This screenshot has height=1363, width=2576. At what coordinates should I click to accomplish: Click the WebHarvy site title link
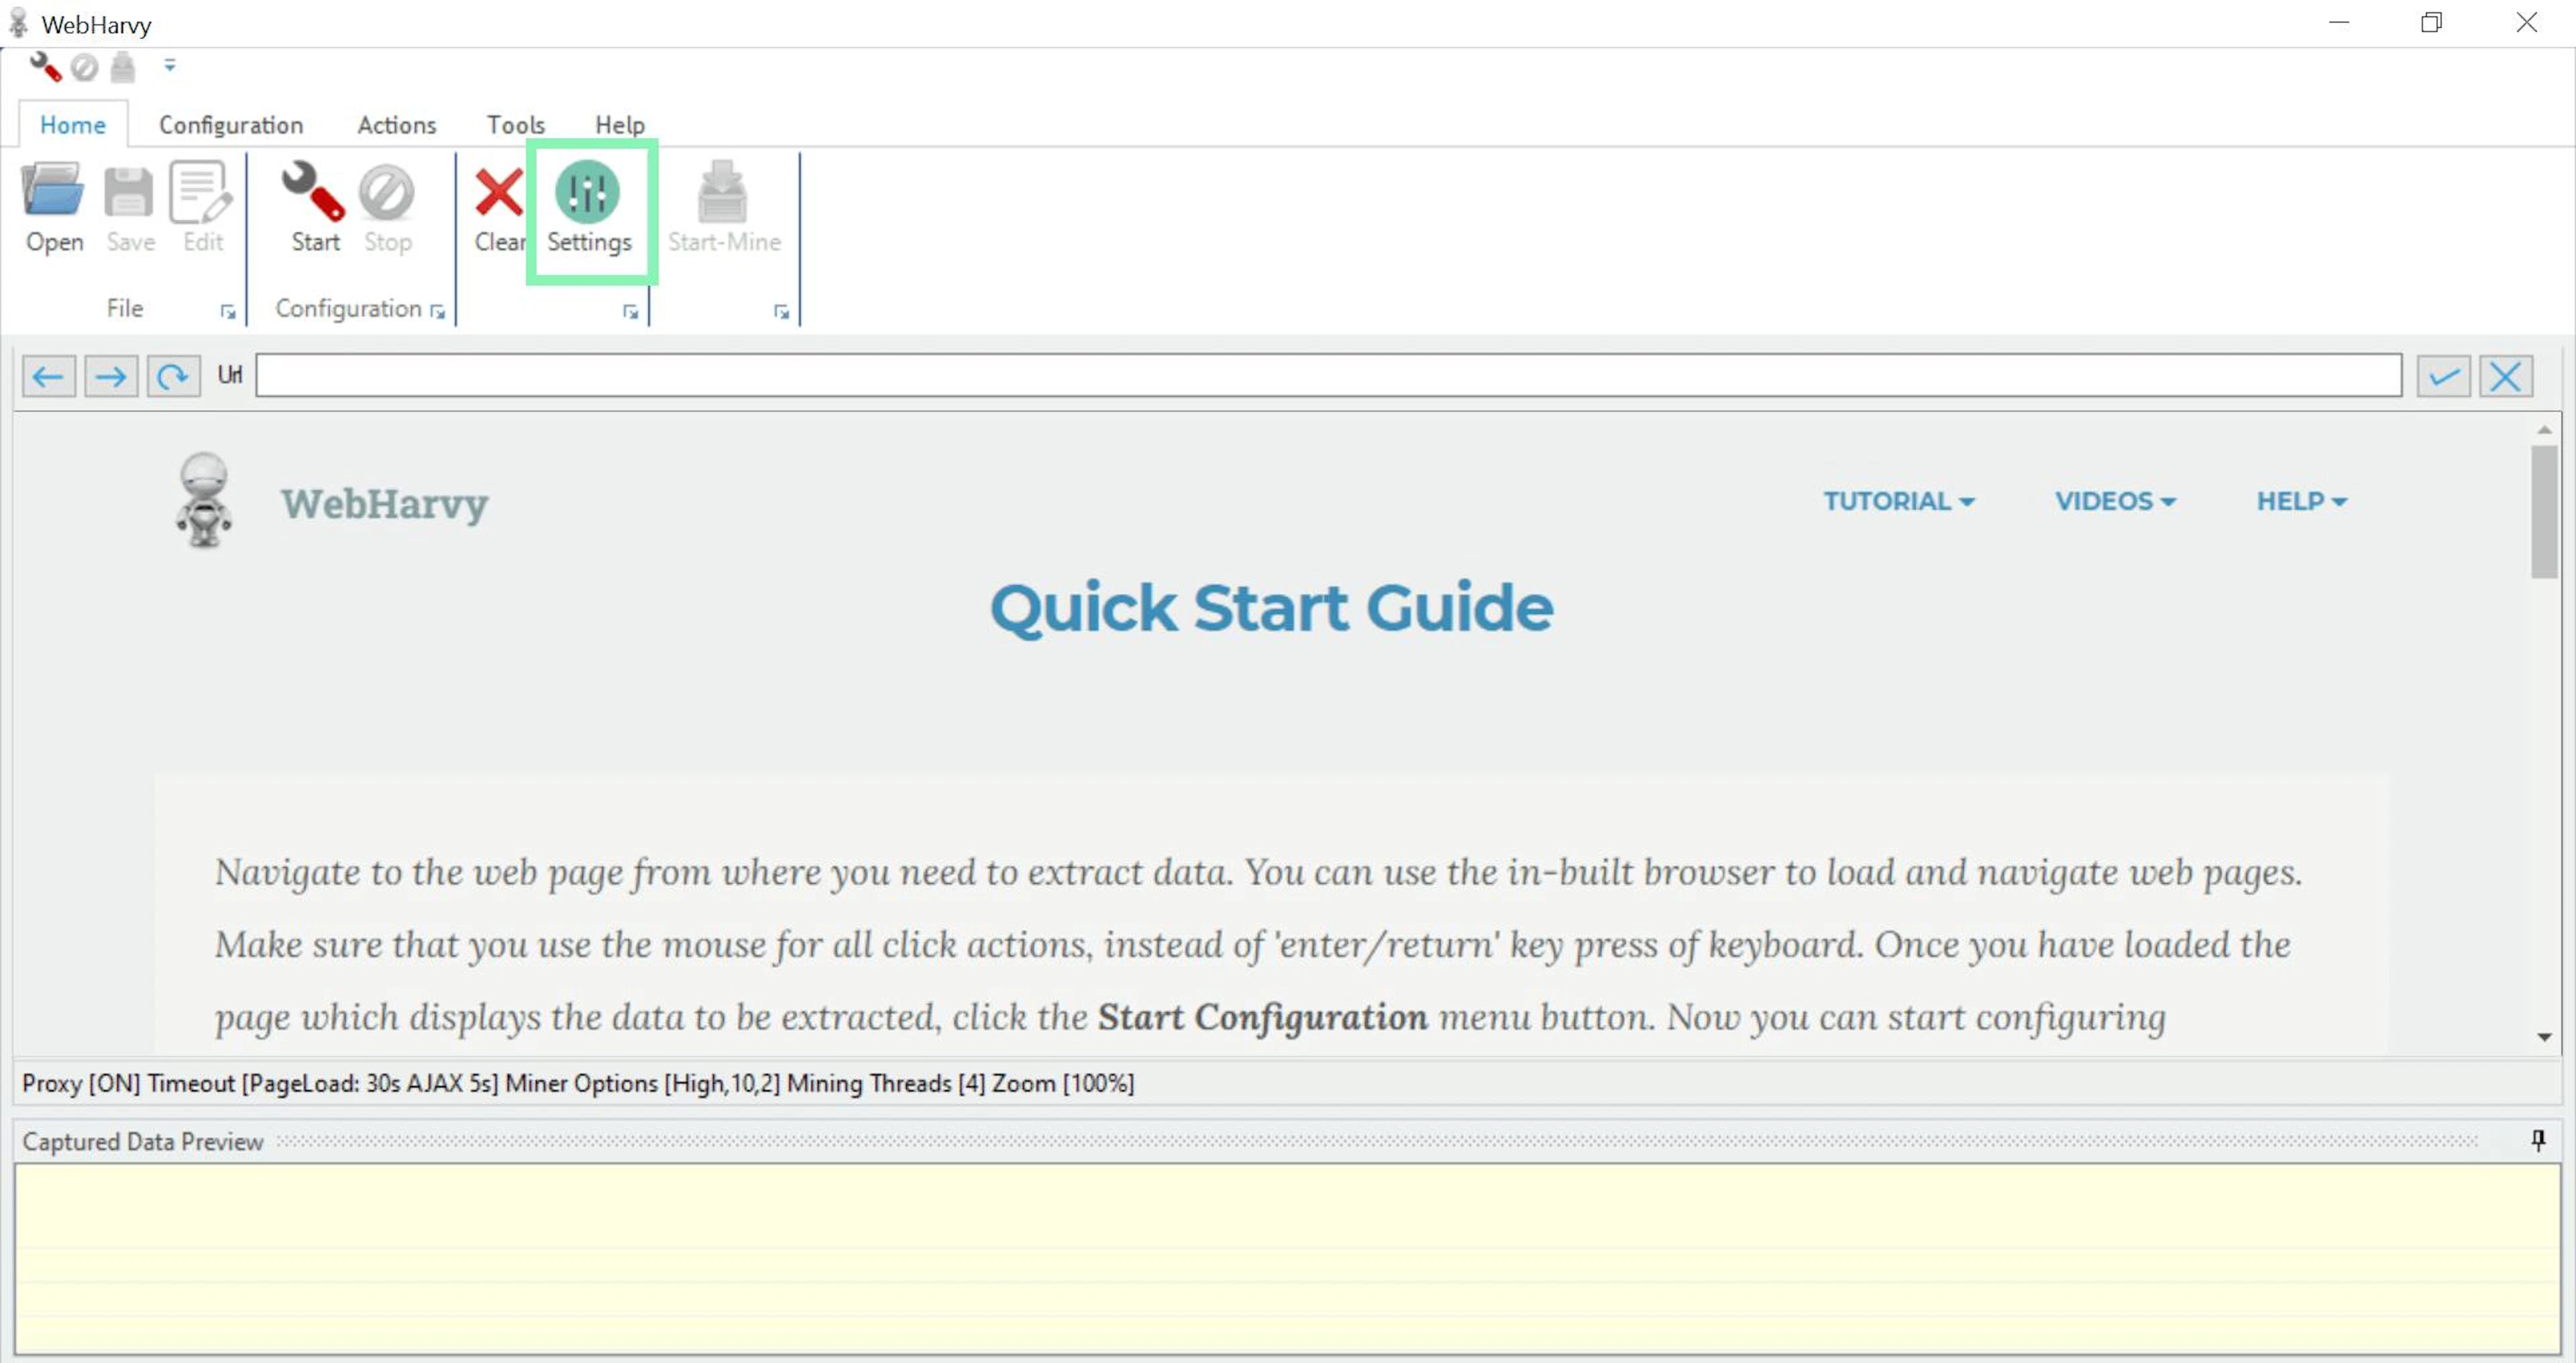point(385,504)
